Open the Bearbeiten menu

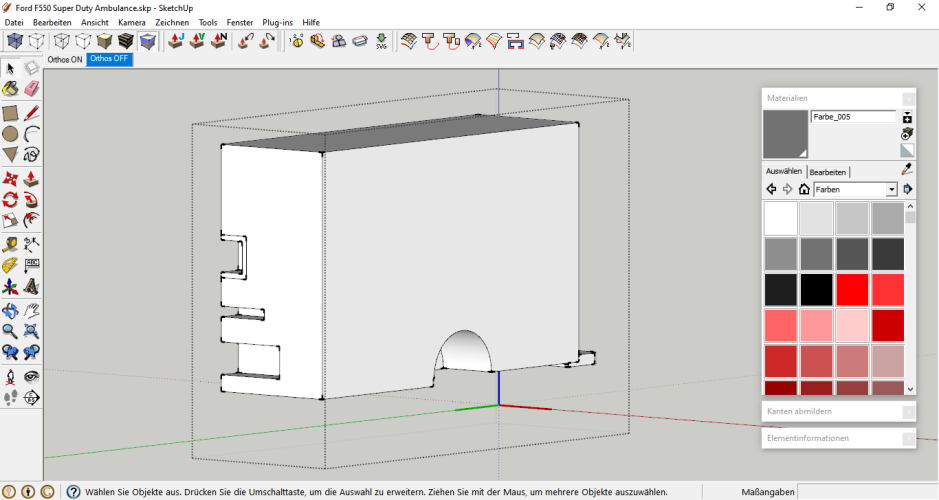pos(52,22)
